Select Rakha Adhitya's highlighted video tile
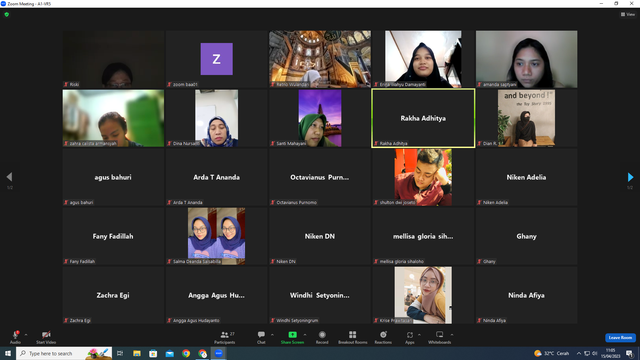 tap(423, 118)
